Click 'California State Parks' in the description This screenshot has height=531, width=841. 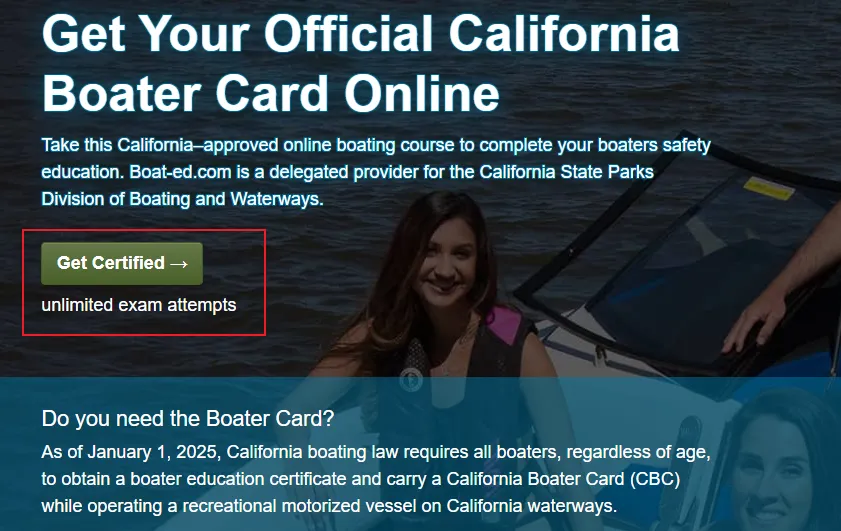566,172
